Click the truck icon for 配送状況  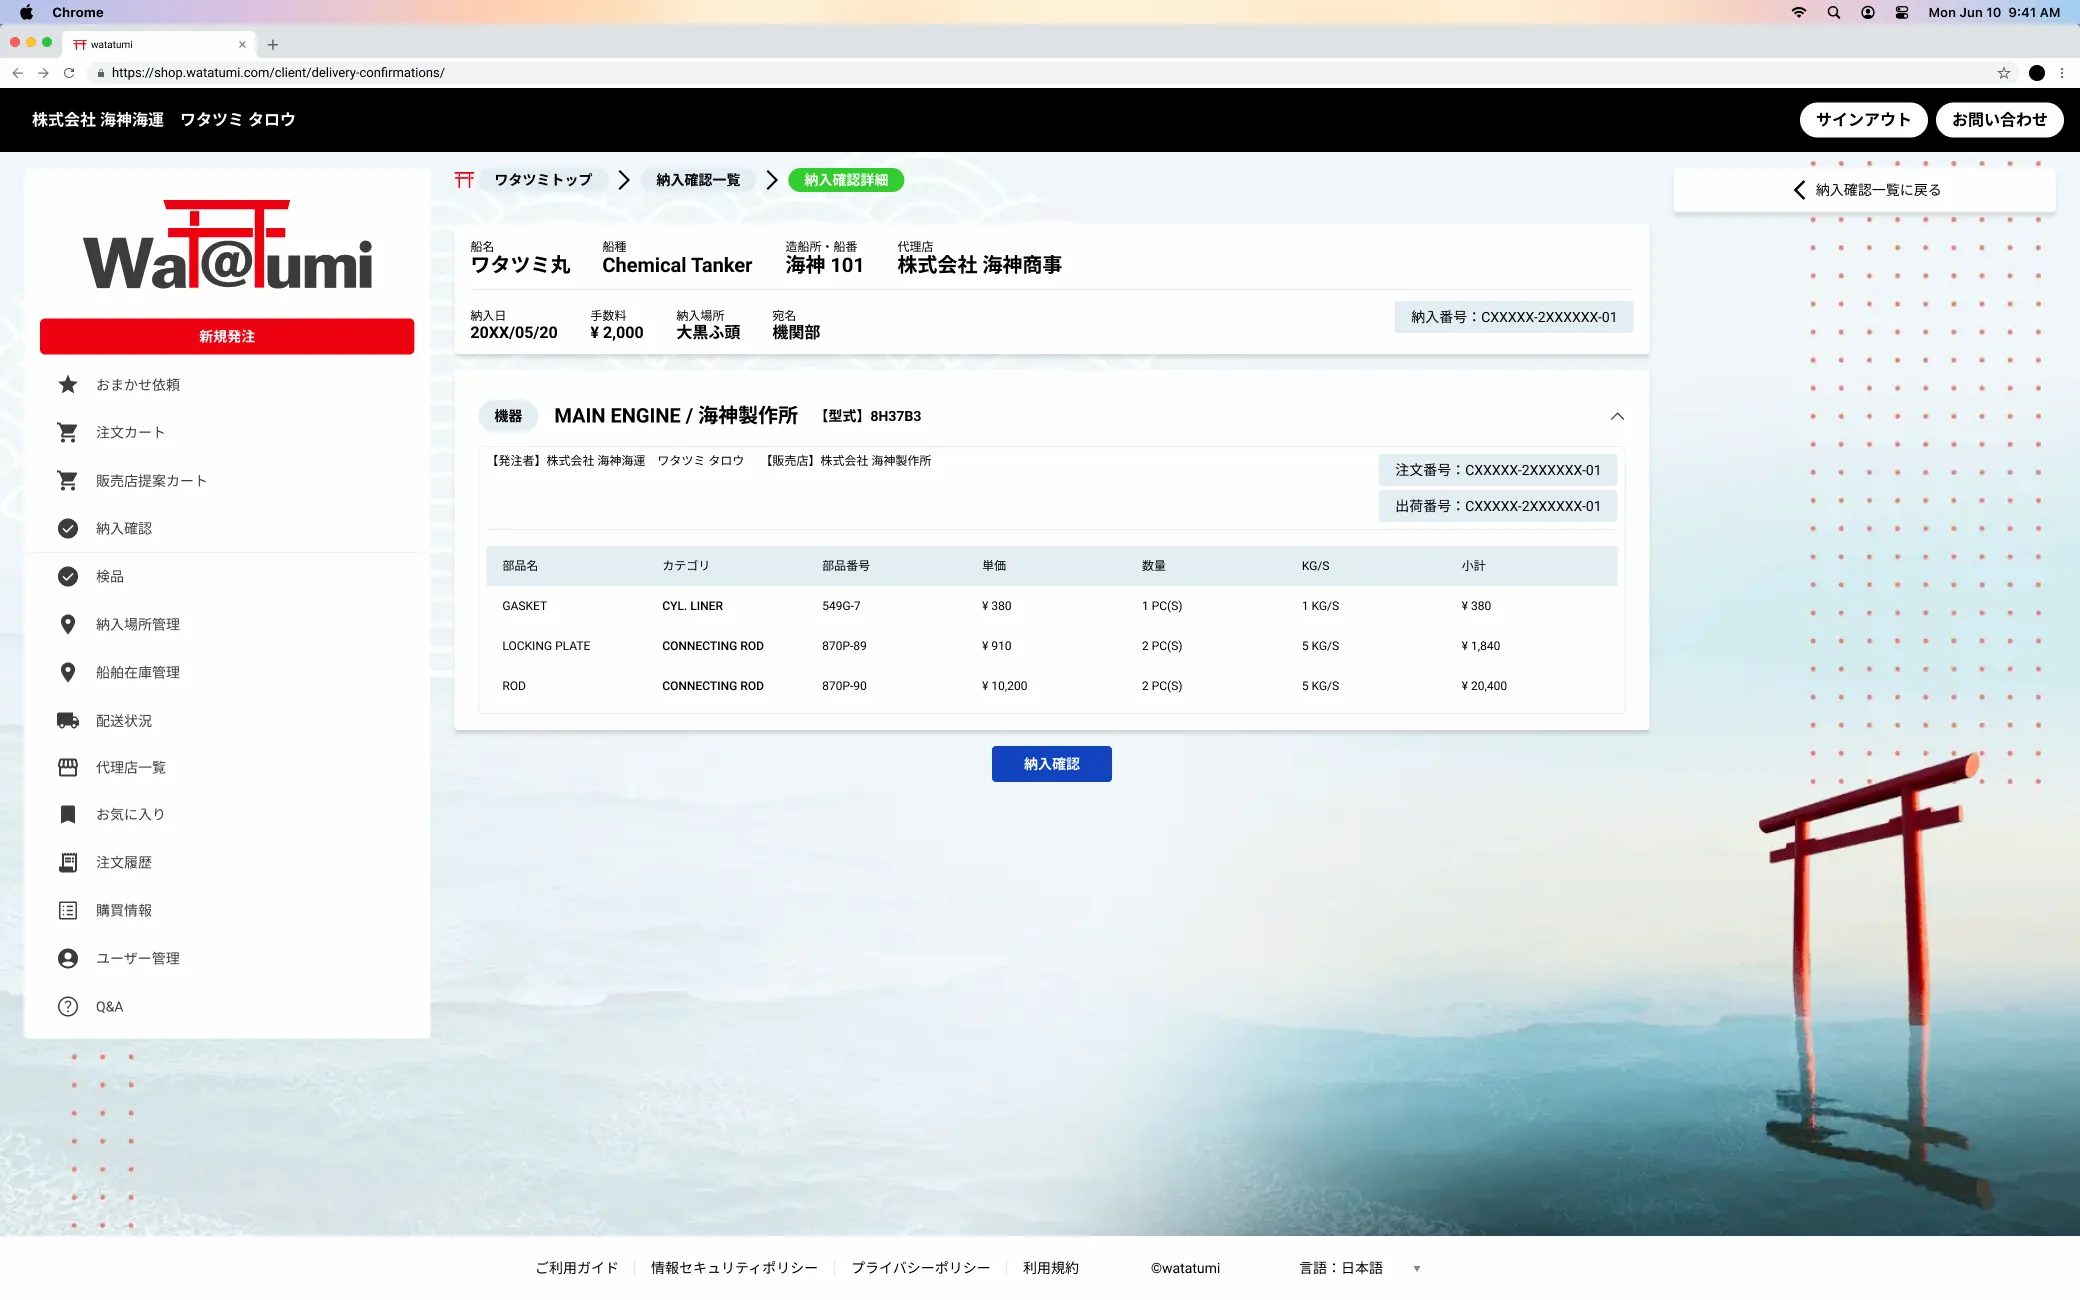tap(68, 721)
